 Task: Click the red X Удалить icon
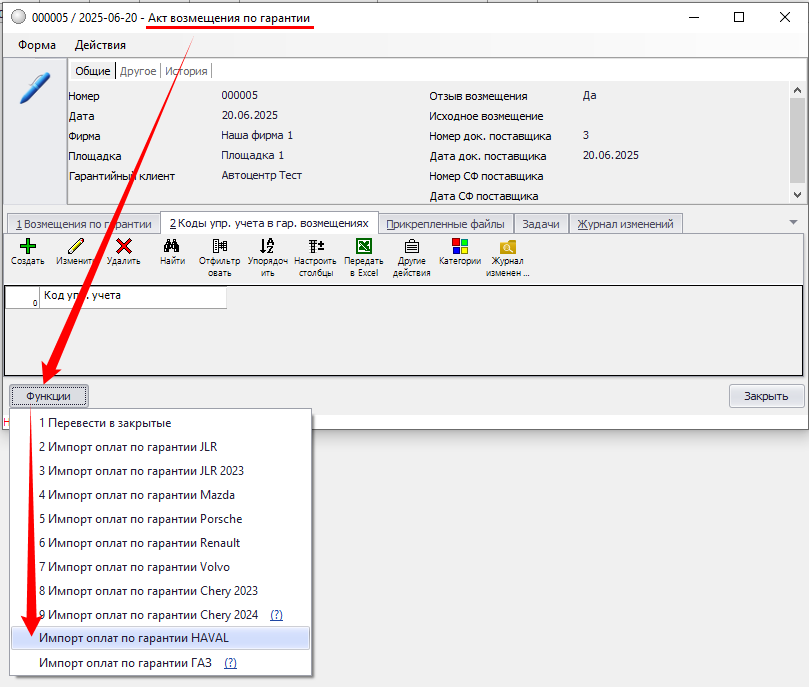click(123, 246)
